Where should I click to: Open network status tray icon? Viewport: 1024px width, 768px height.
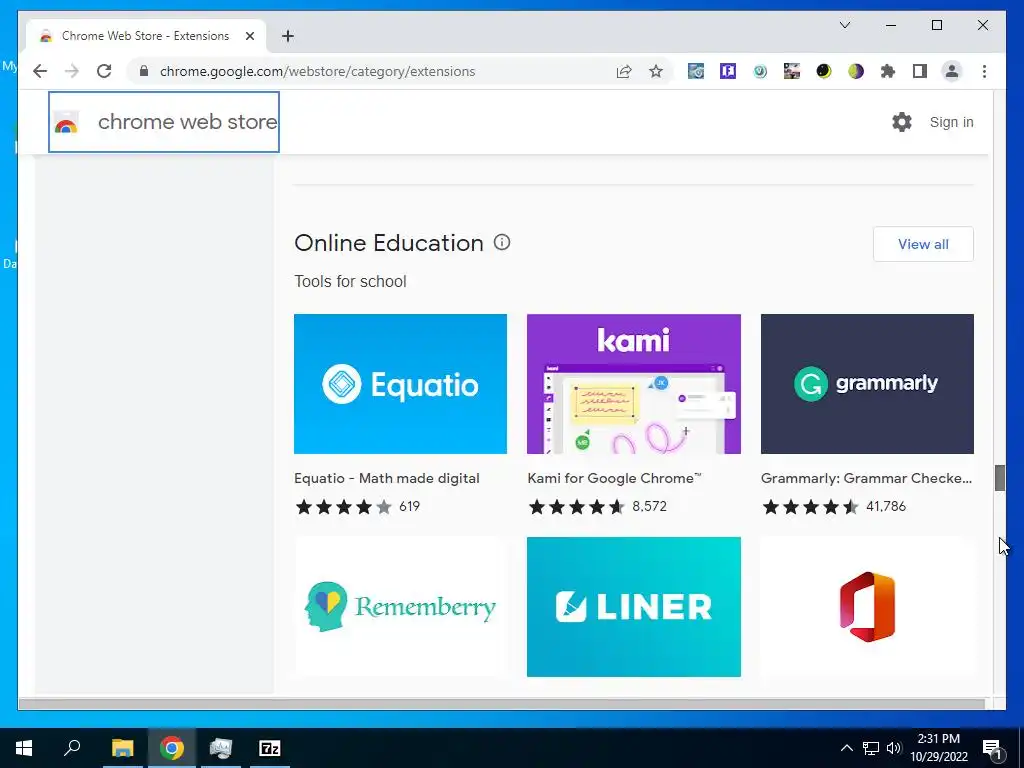click(871, 748)
